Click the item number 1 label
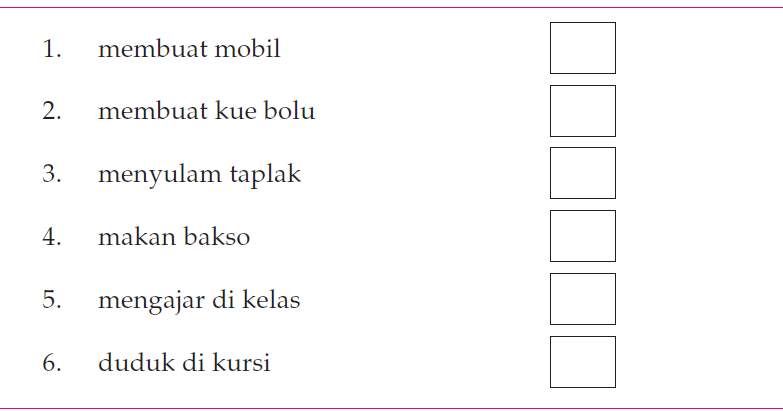Image resolution: width=783 pixels, height=411 pixels. pyautogui.click(x=52, y=49)
